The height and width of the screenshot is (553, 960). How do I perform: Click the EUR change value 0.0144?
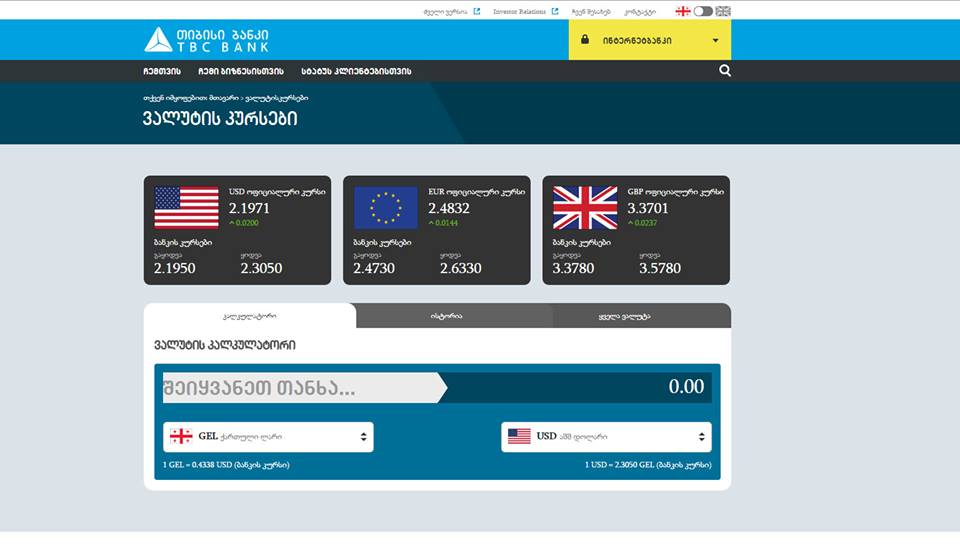pyautogui.click(x=447, y=223)
